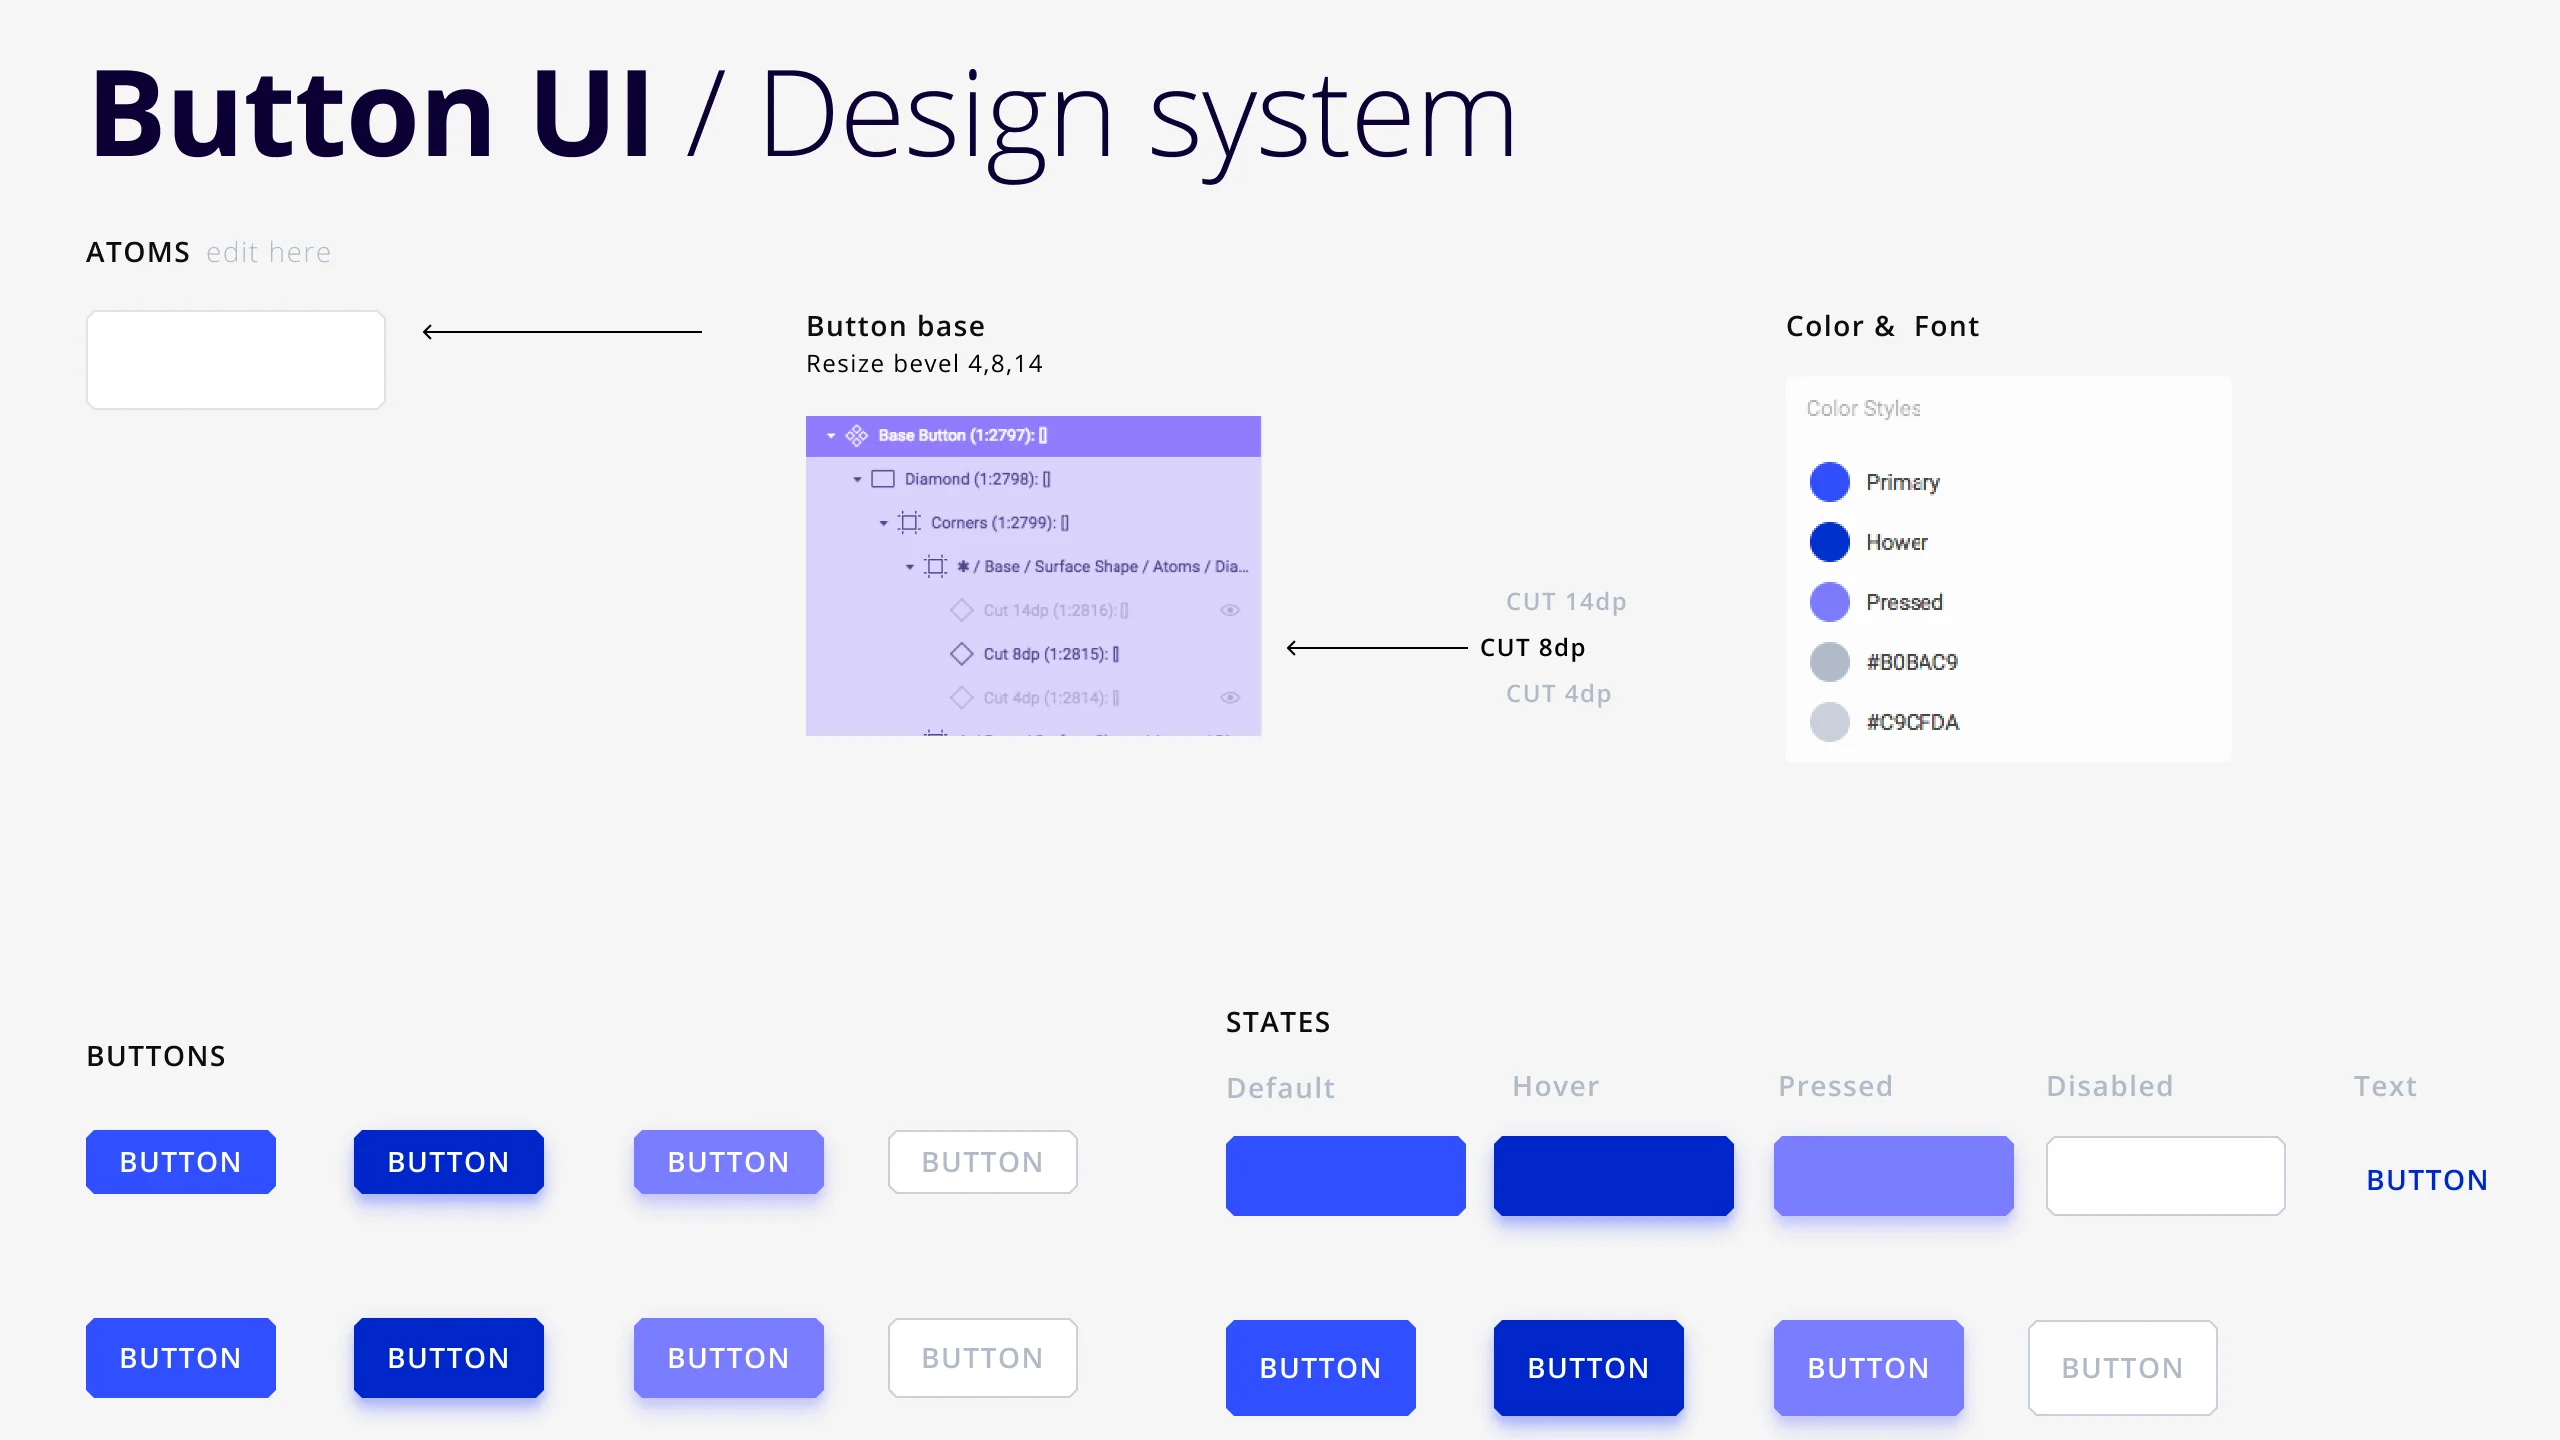
Task: Click the blank lavender button below Pressed label
Action: (1894, 1176)
